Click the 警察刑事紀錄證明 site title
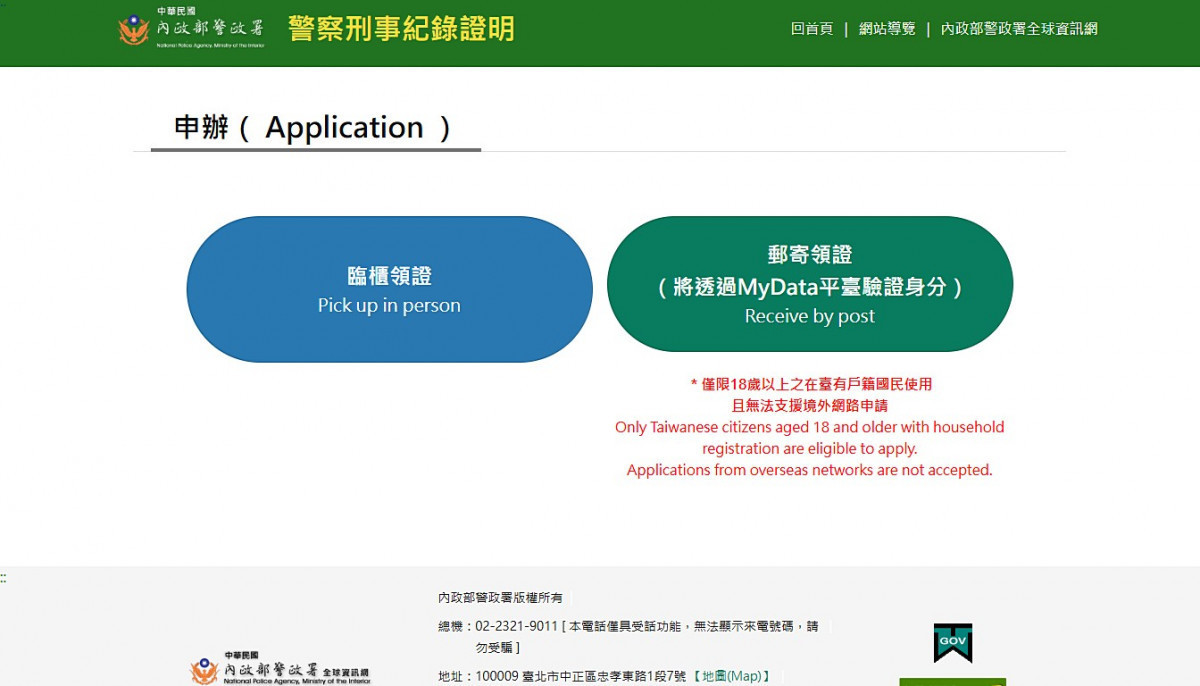 click(401, 29)
